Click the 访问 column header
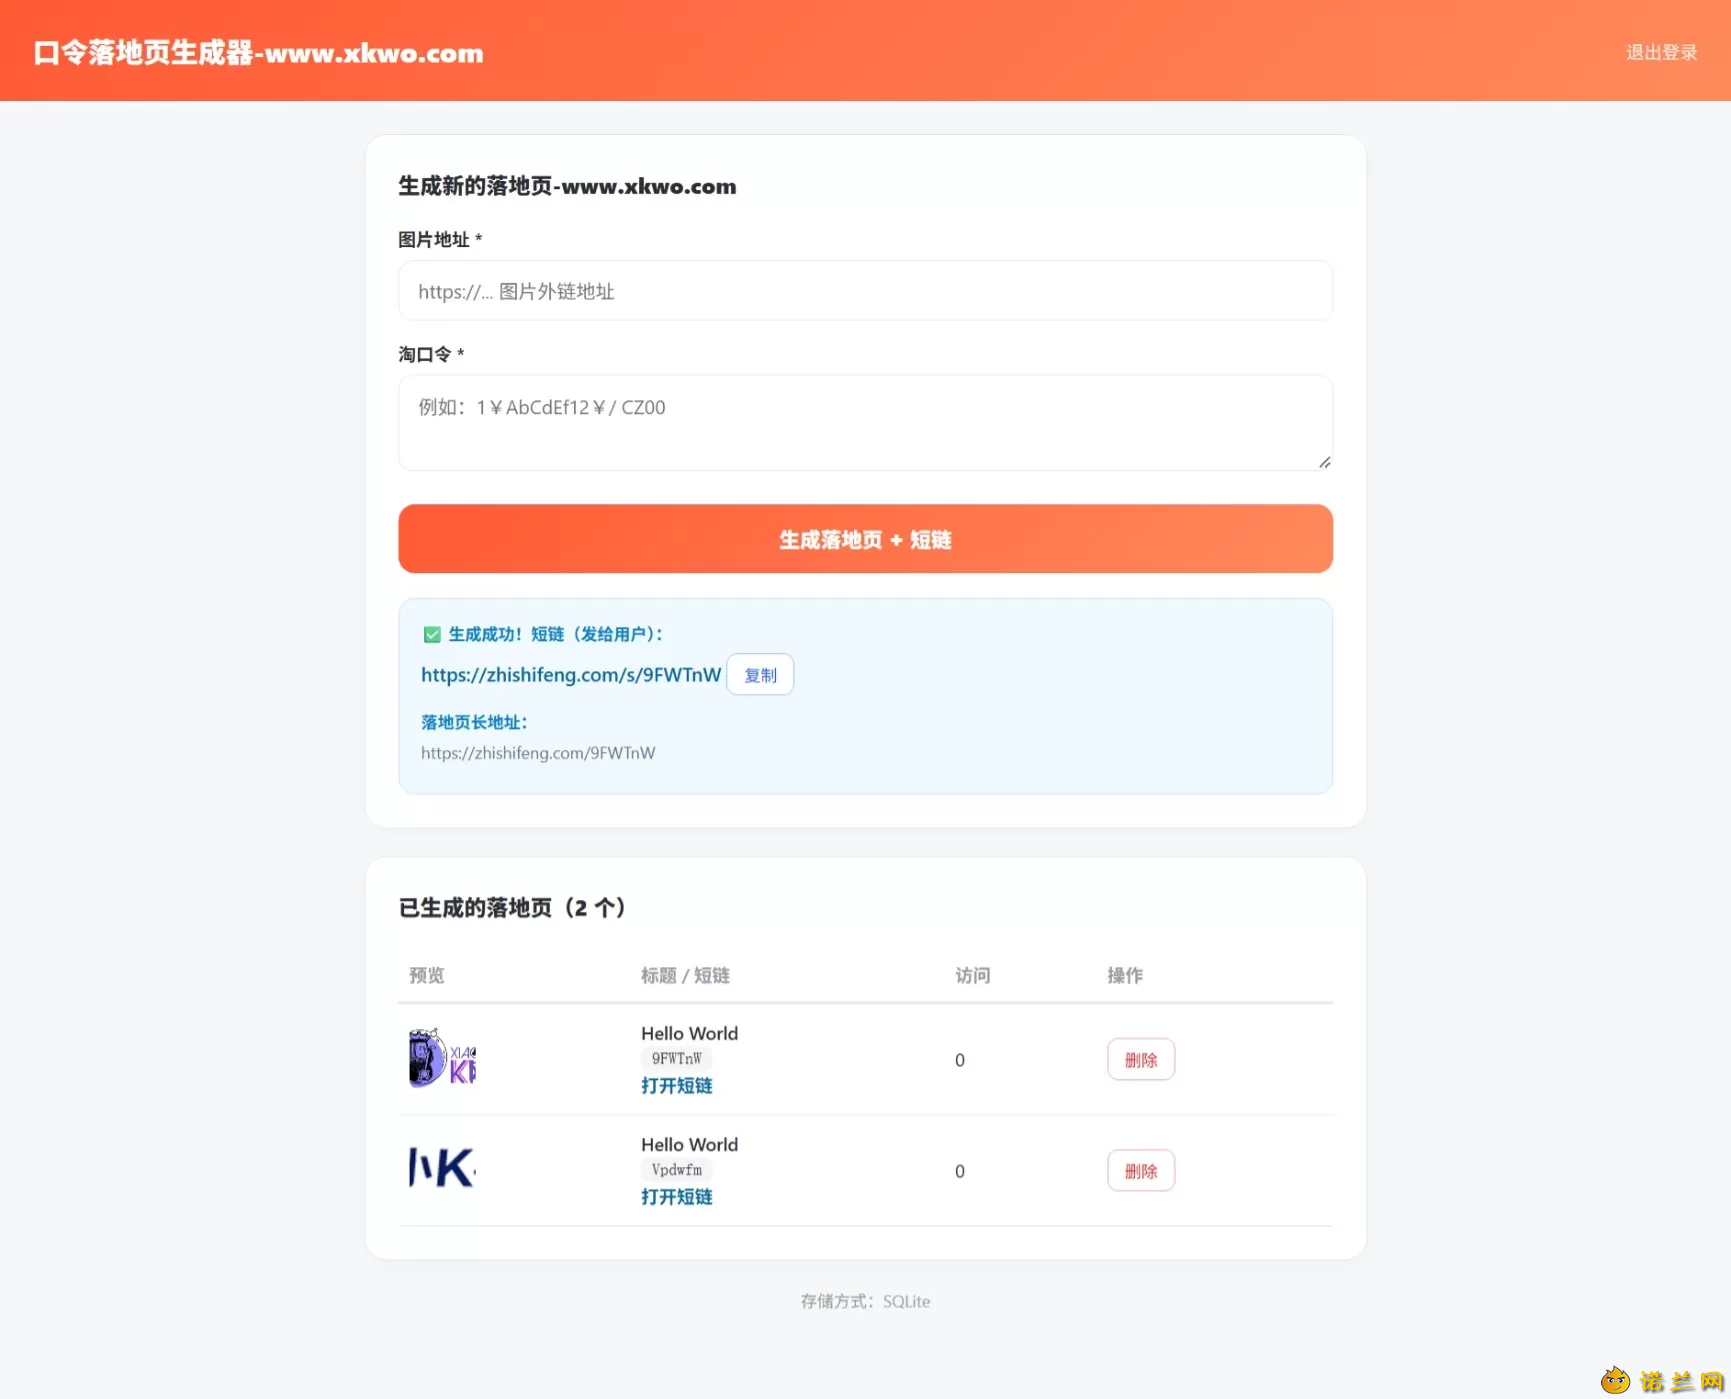 pyautogui.click(x=973, y=975)
